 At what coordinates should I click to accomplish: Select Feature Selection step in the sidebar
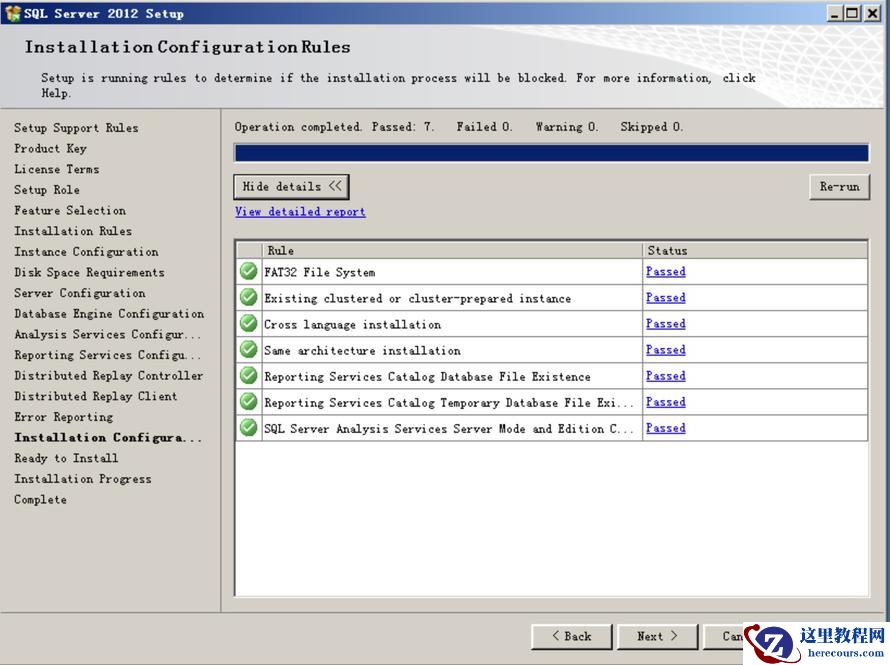pos(70,211)
